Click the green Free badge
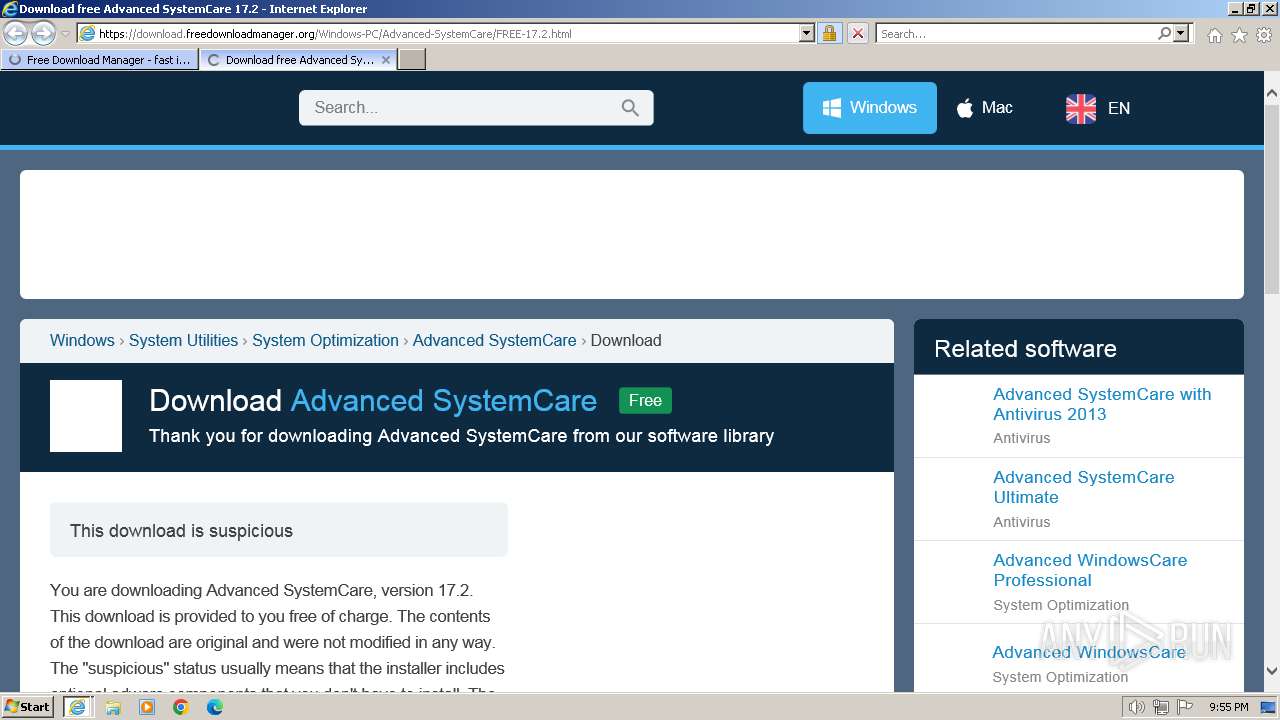 (x=645, y=400)
